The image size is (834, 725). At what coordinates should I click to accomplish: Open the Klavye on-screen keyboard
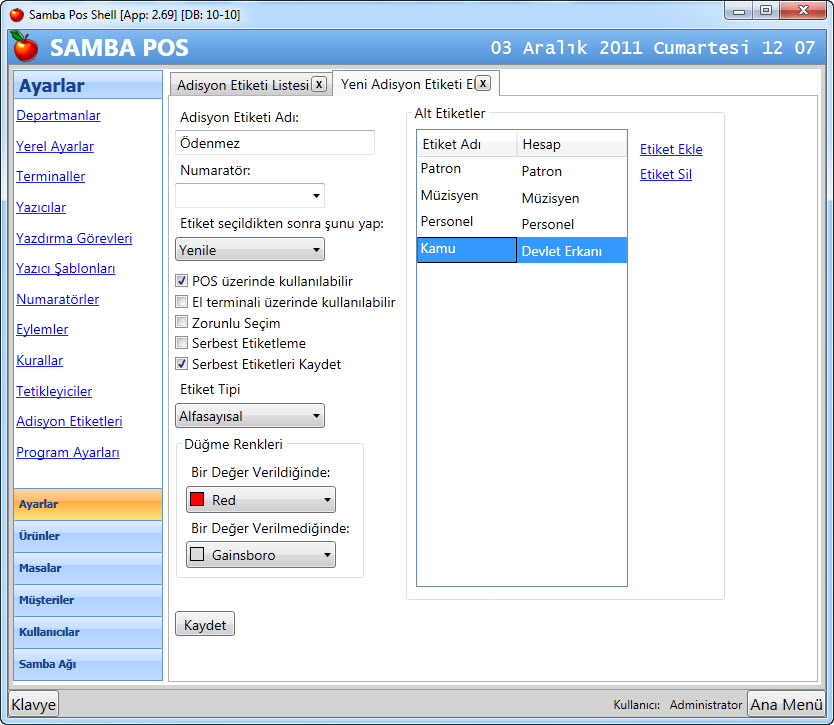tap(34, 704)
